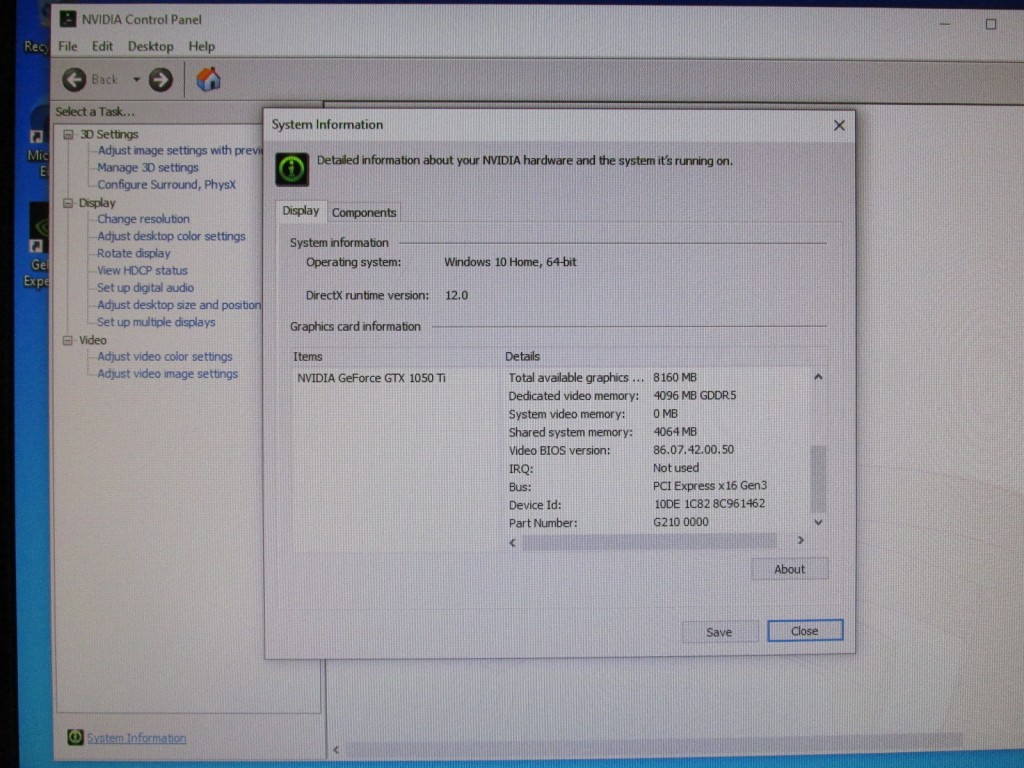Maximize the NVIDIA Control Panel window
The height and width of the screenshot is (768, 1024).
pyautogui.click(x=991, y=24)
